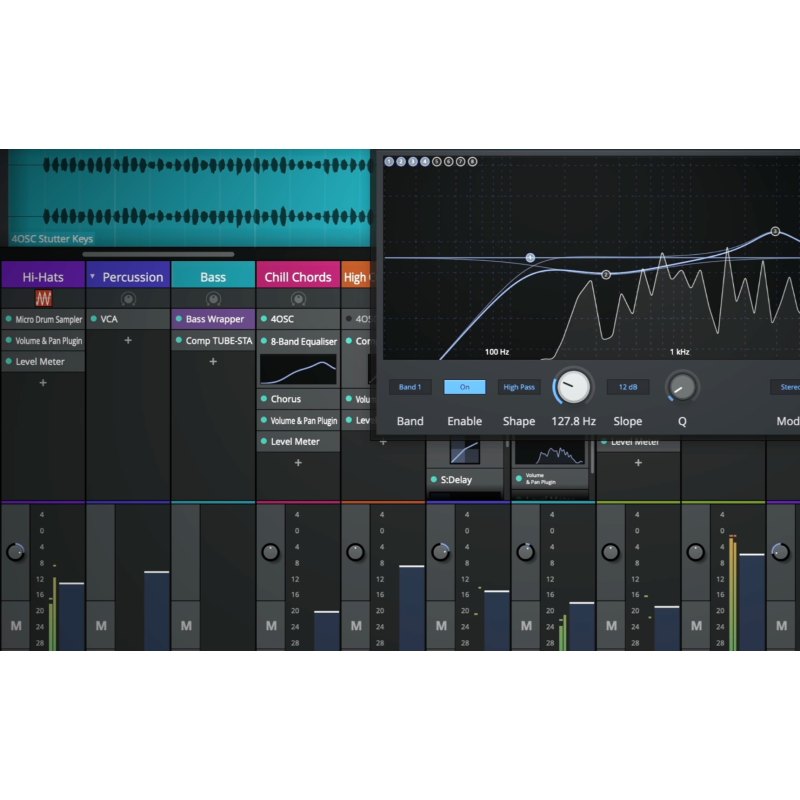The height and width of the screenshot is (800, 800).
Task: Open Hi-Hats Volume & Pan Plugin row
Action: [43, 340]
